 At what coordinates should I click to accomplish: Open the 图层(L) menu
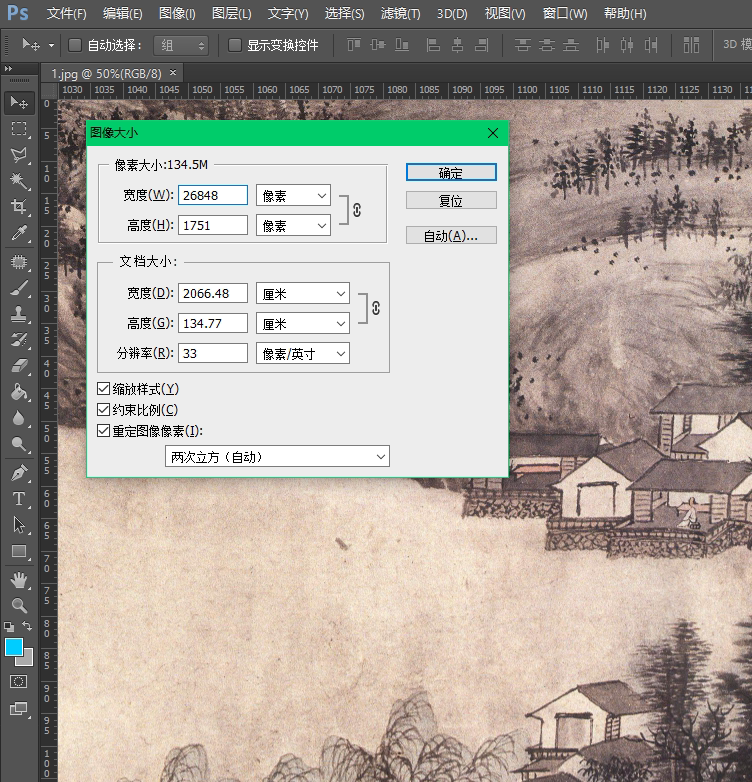point(231,13)
